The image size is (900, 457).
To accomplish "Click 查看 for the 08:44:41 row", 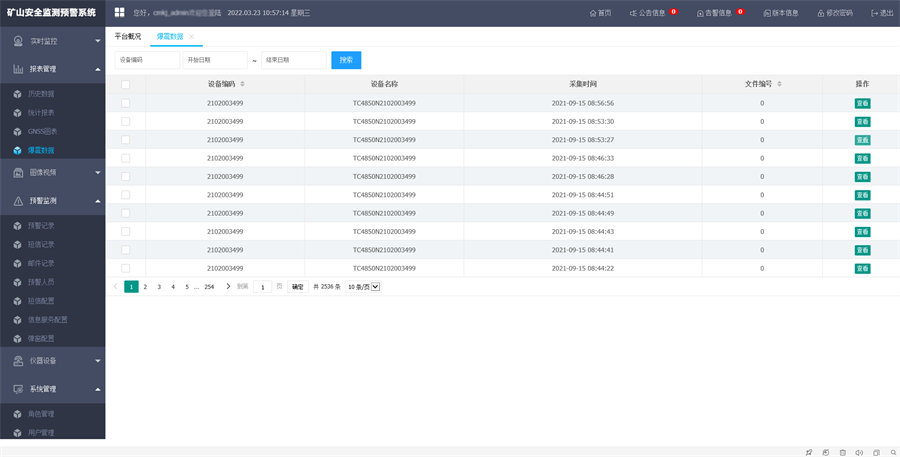I will coord(862,250).
